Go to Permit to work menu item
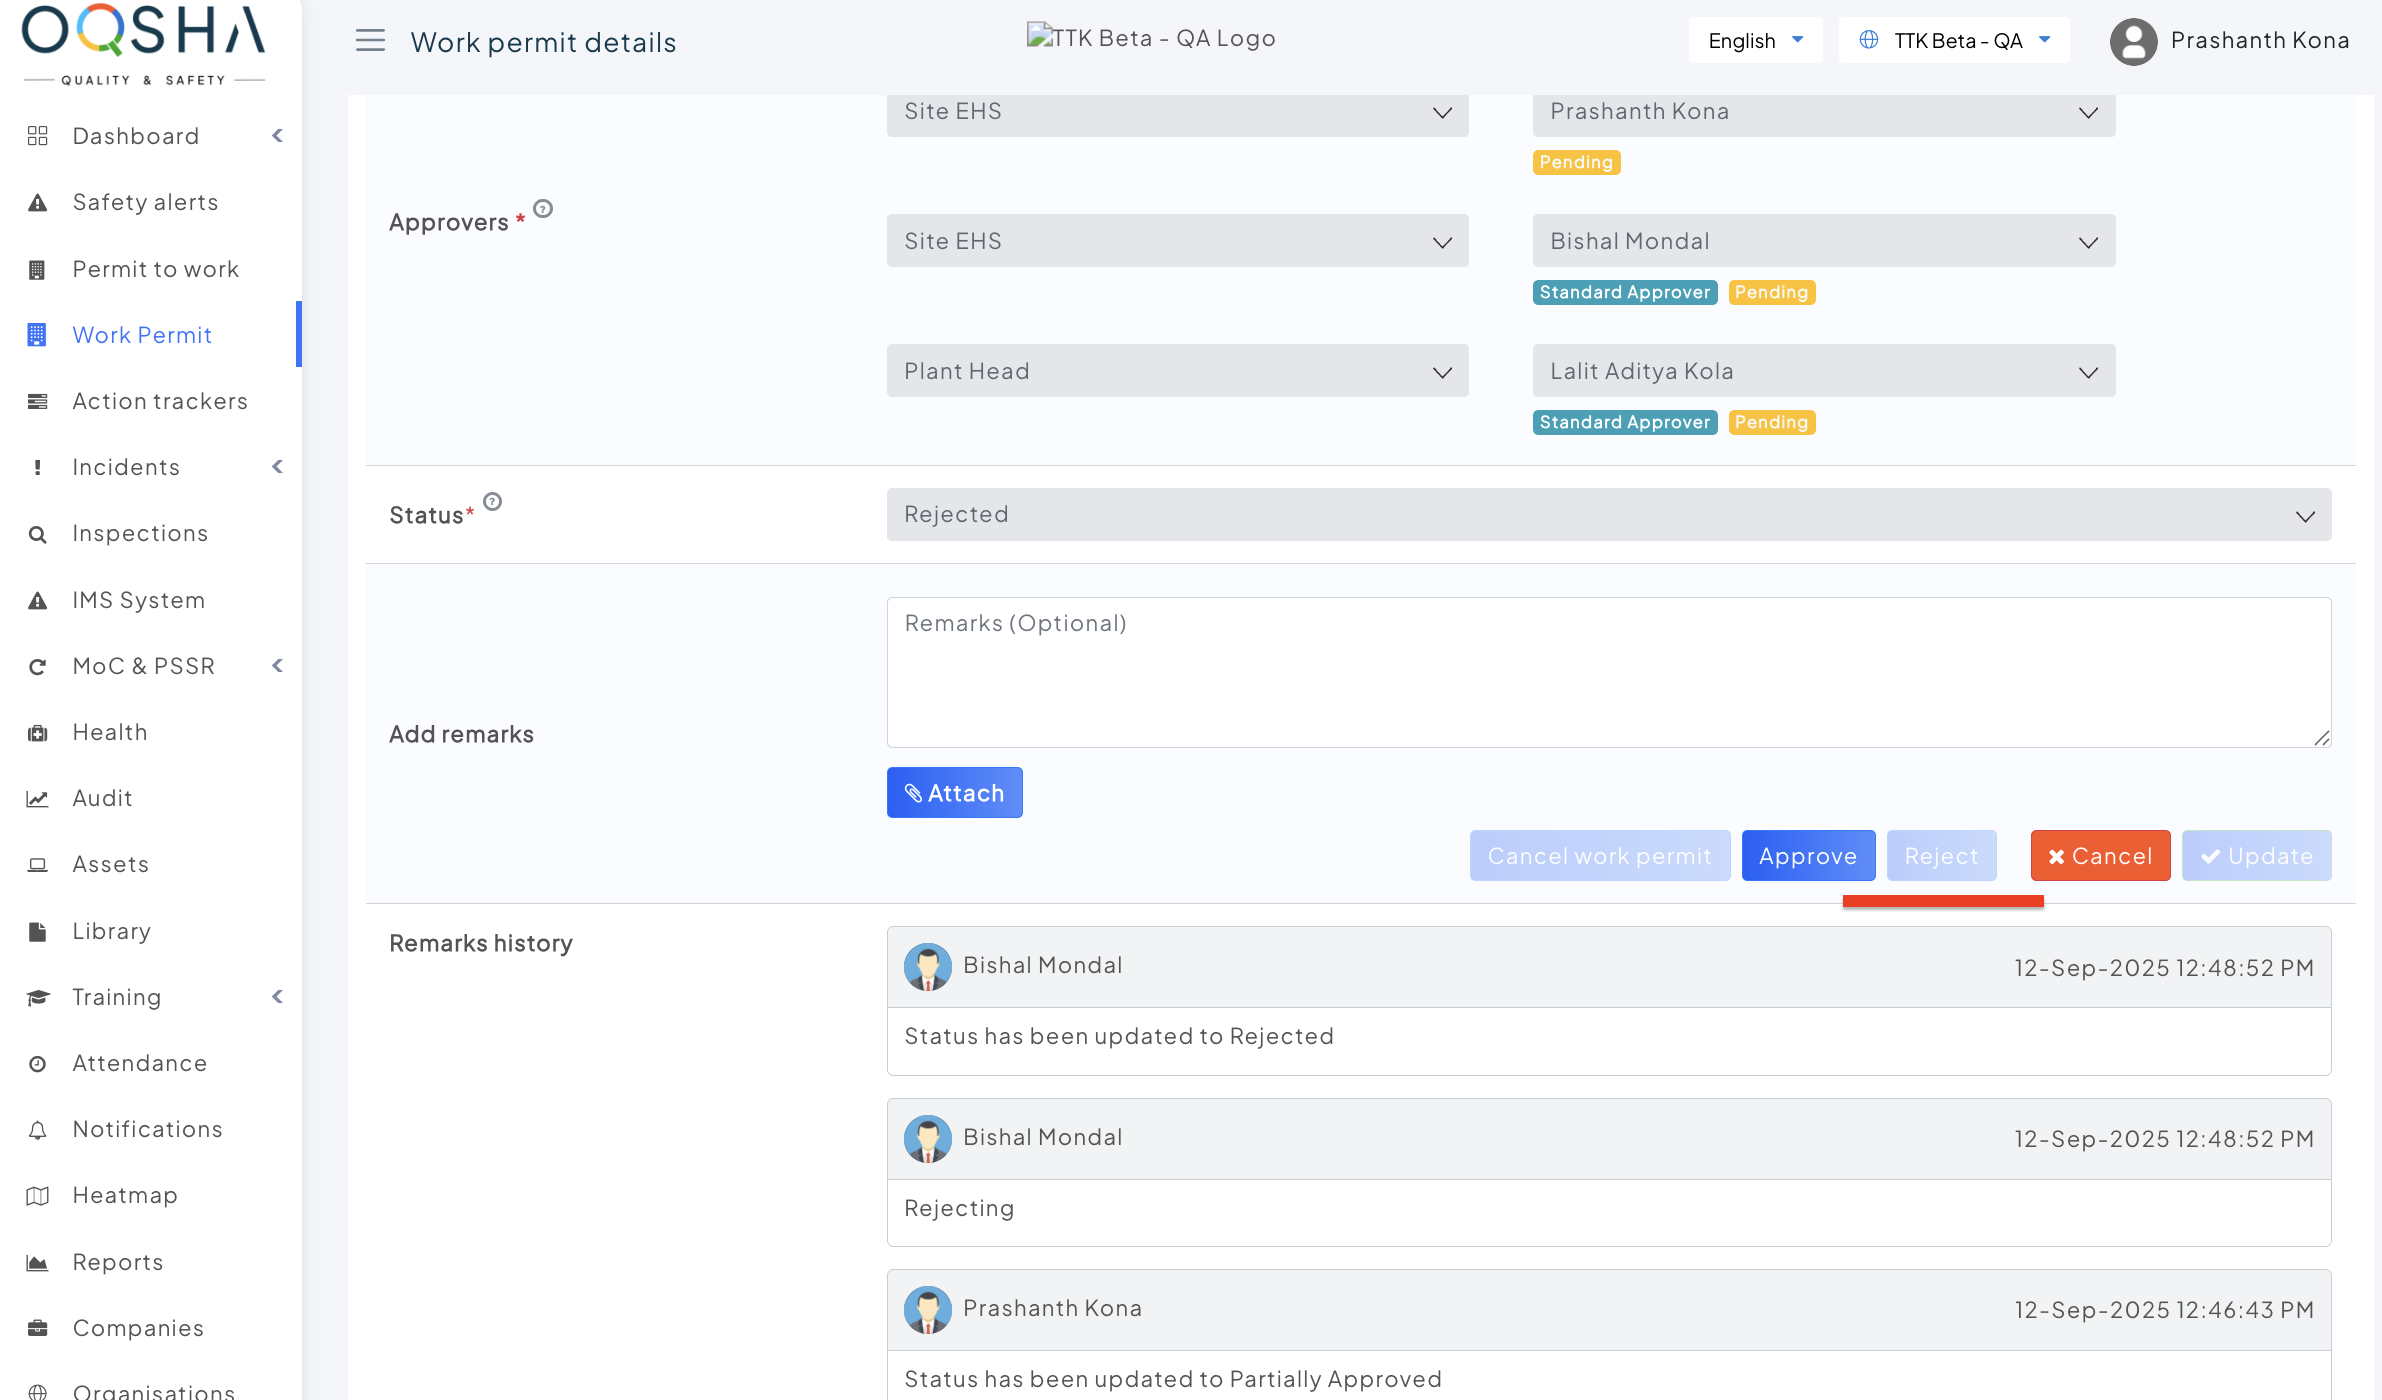Screen dimensions: 2382x1400 [x=156, y=269]
